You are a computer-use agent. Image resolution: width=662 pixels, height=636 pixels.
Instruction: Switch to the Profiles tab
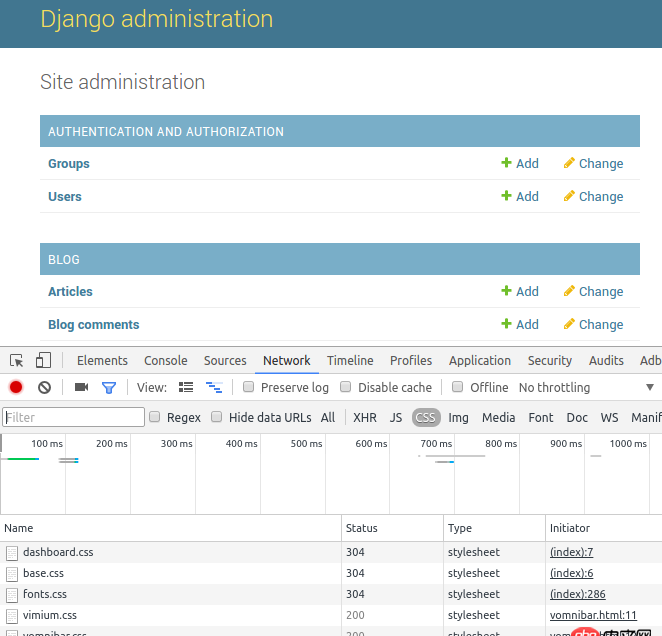[411, 361]
